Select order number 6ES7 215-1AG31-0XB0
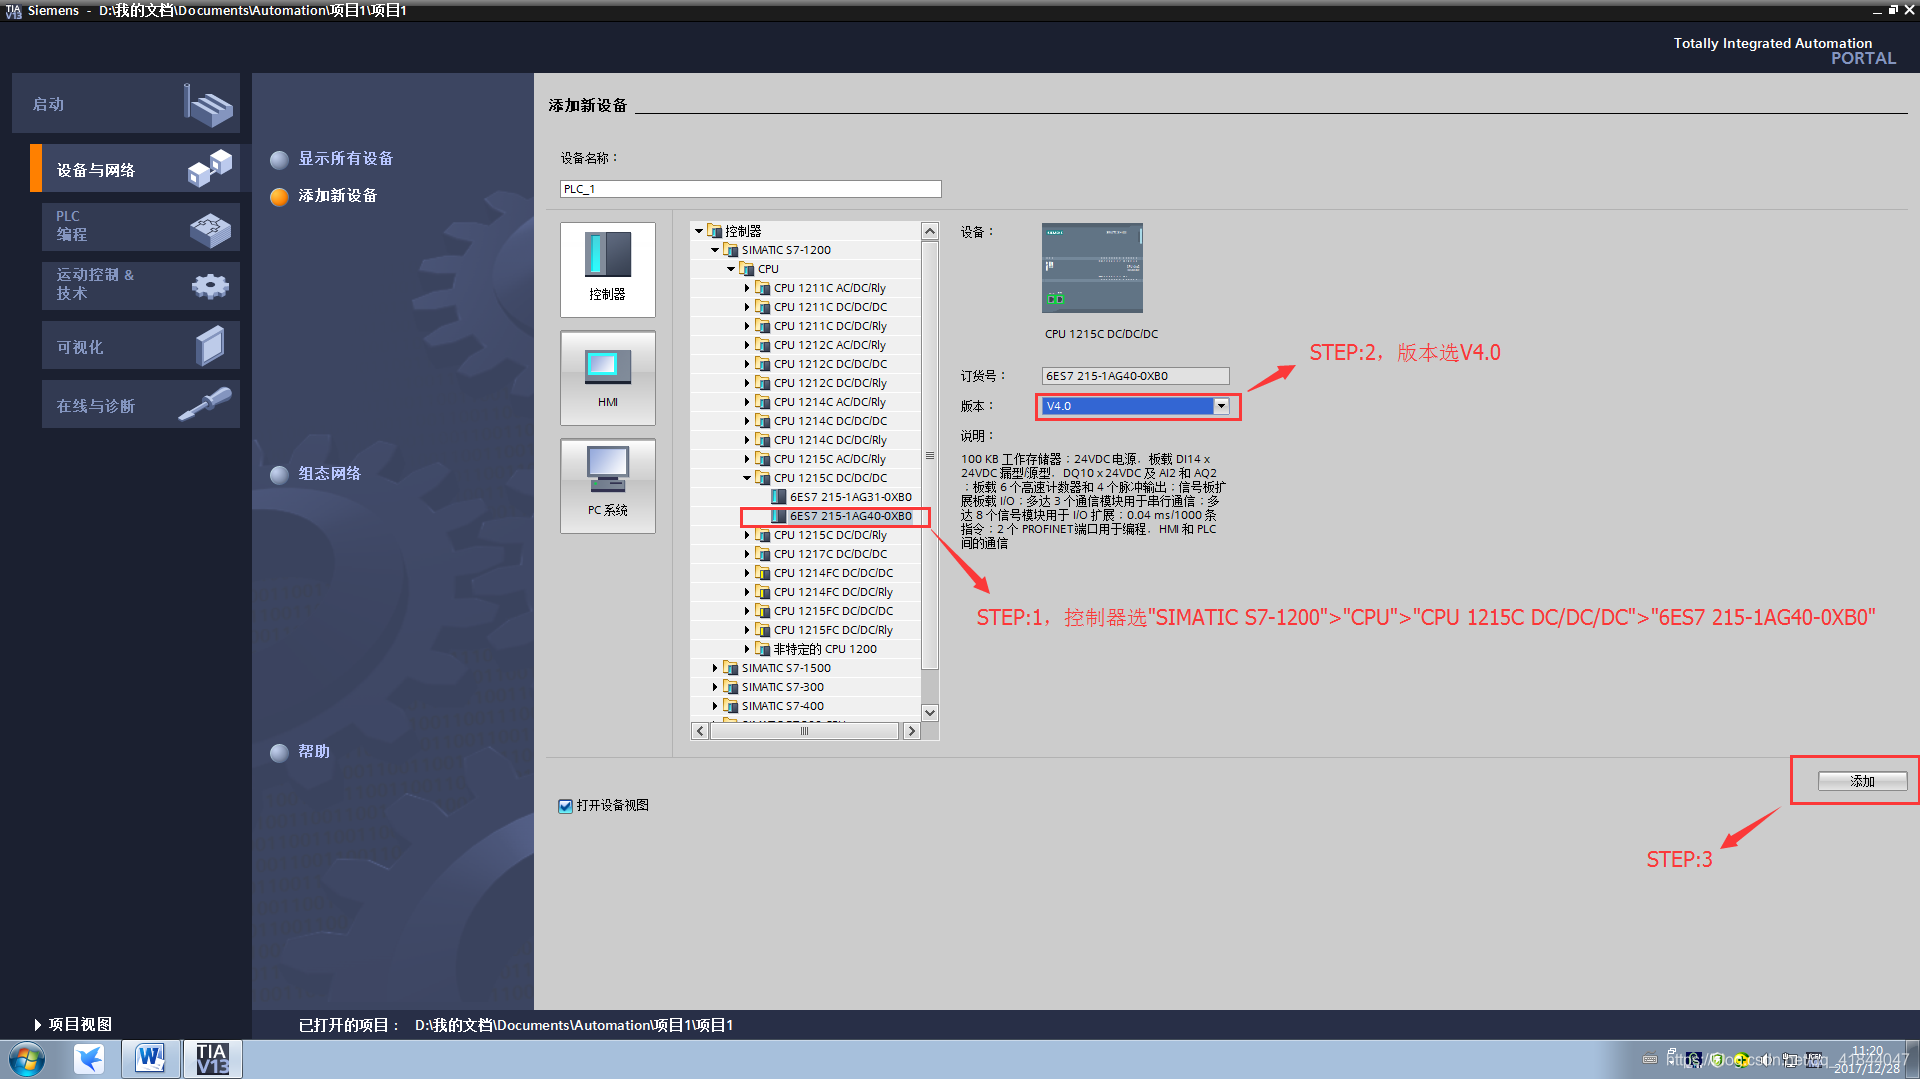 pos(850,497)
